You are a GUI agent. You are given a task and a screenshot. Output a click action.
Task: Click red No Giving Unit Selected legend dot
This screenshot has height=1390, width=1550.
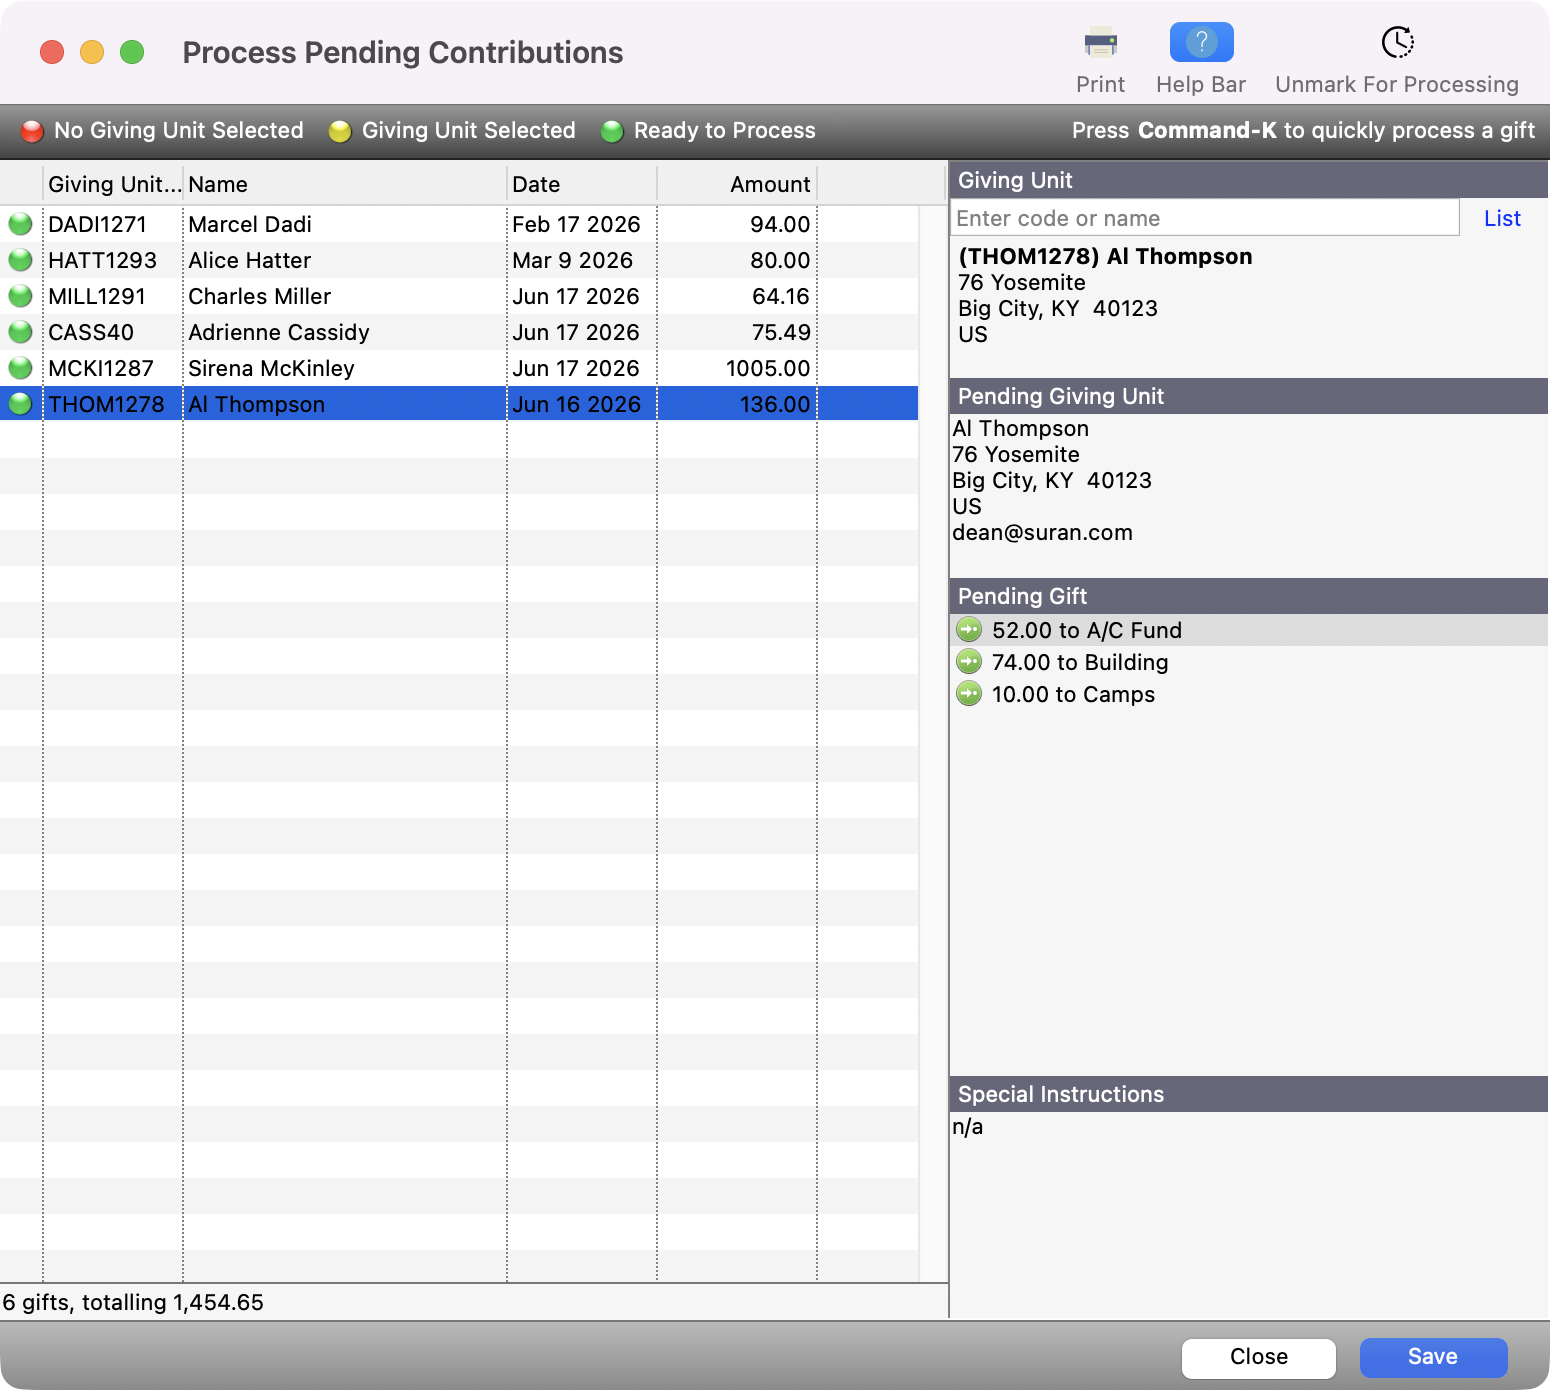(33, 131)
